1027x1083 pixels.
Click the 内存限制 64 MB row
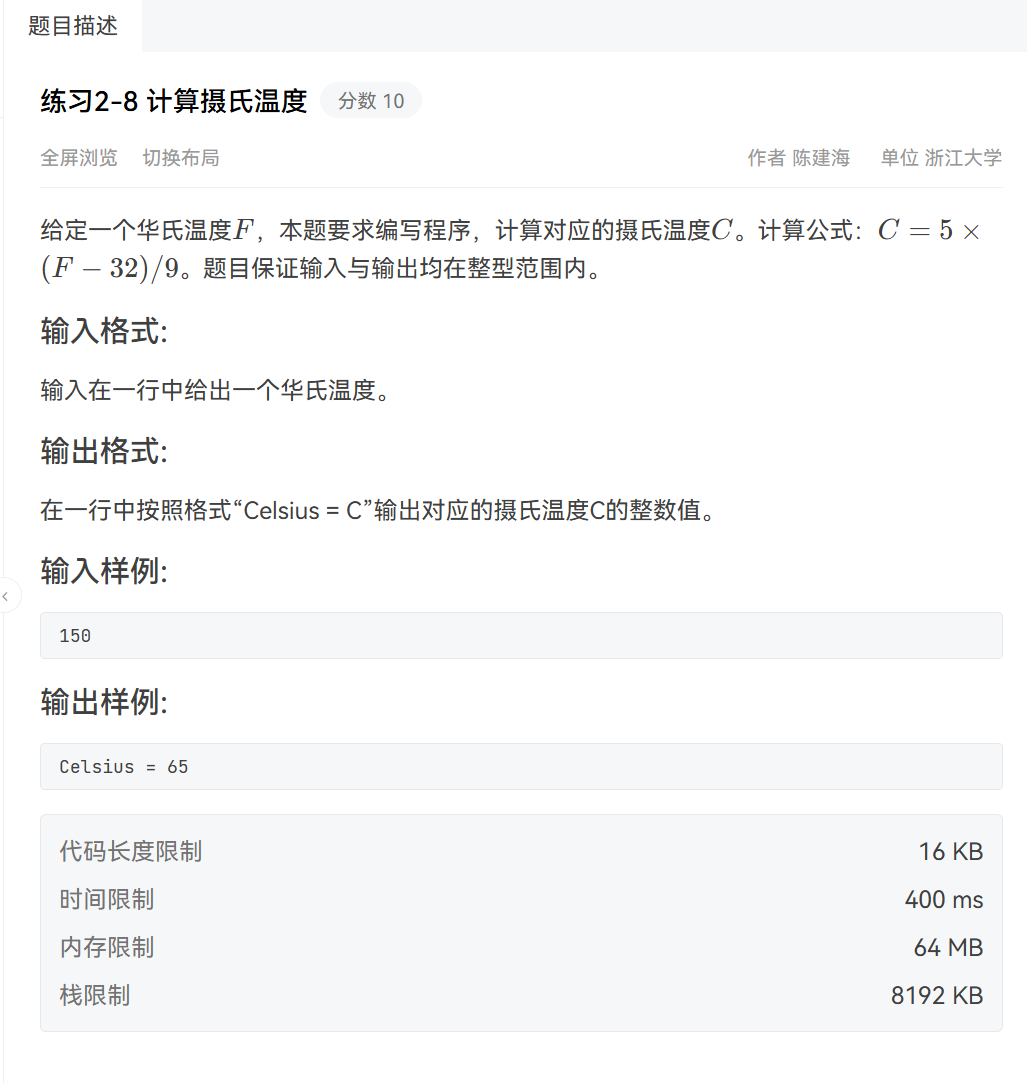106,947
